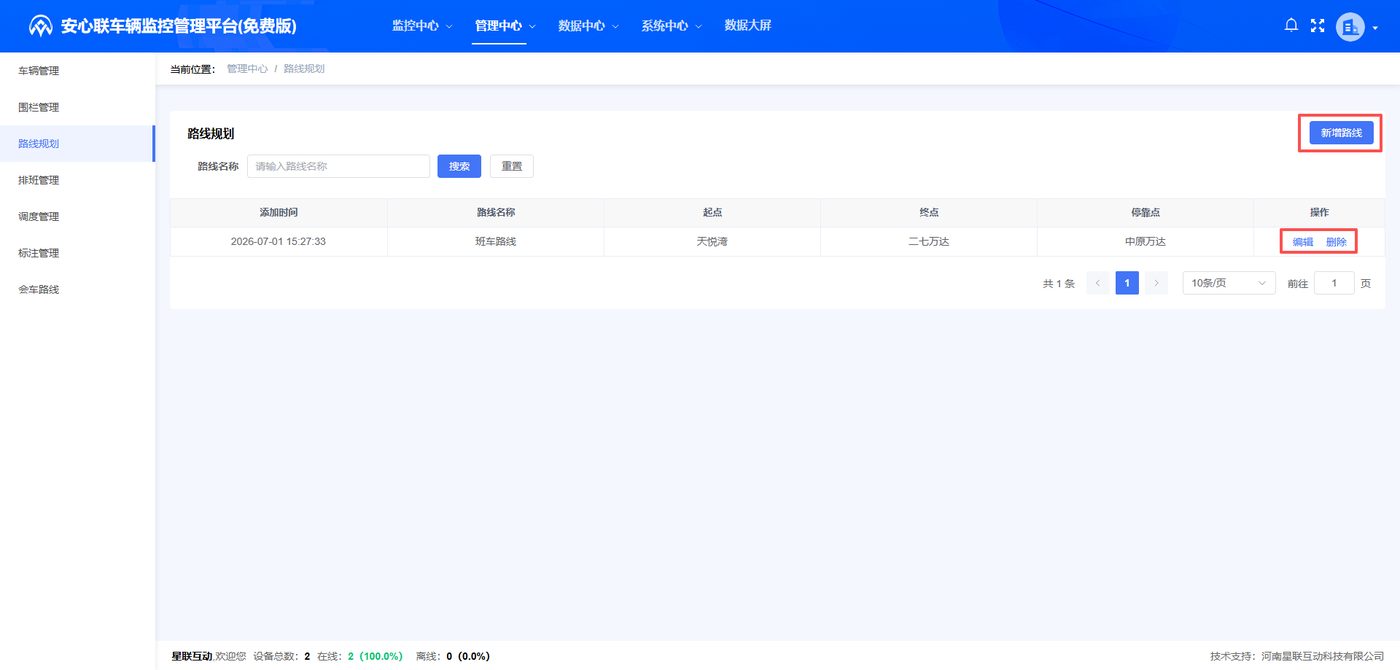Focus the 前往 page number input
This screenshot has height=670, width=1400.
1334,283
